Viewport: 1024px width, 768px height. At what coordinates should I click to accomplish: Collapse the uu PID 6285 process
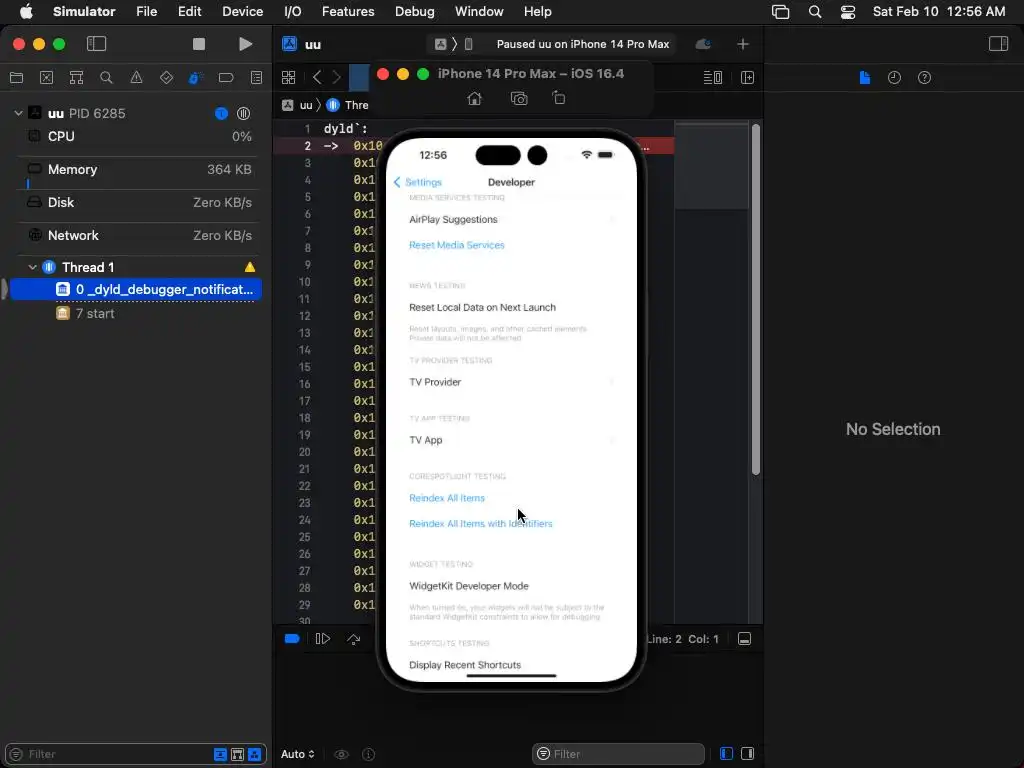click(x=18, y=113)
